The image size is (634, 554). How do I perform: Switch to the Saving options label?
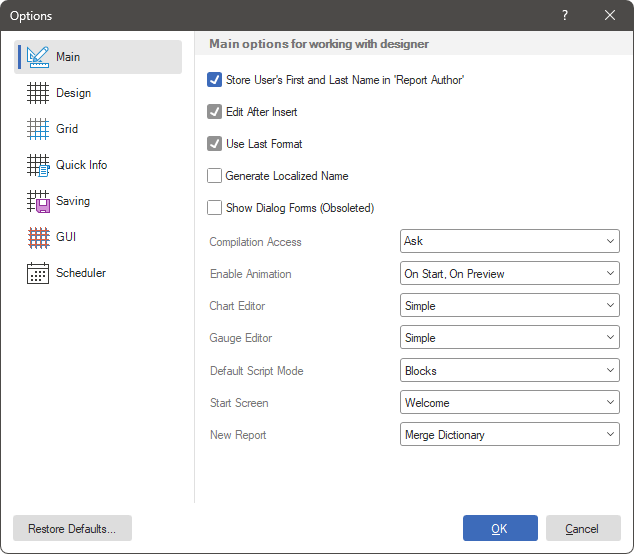tap(73, 201)
